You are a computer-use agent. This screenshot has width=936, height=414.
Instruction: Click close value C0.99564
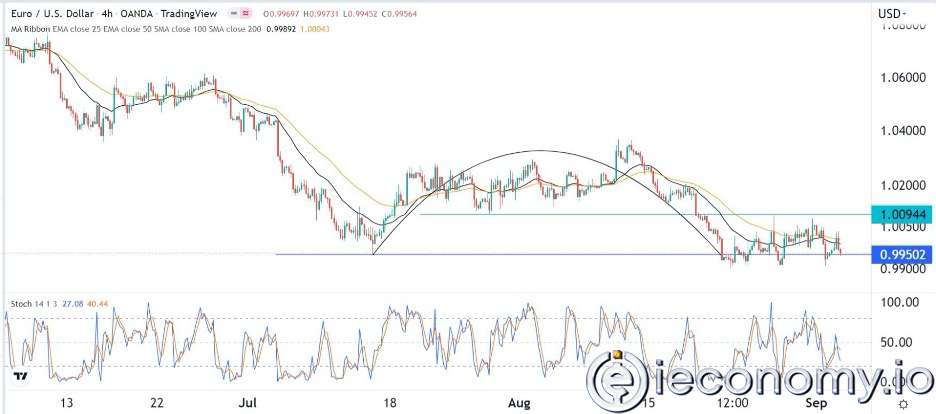(x=398, y=12)
